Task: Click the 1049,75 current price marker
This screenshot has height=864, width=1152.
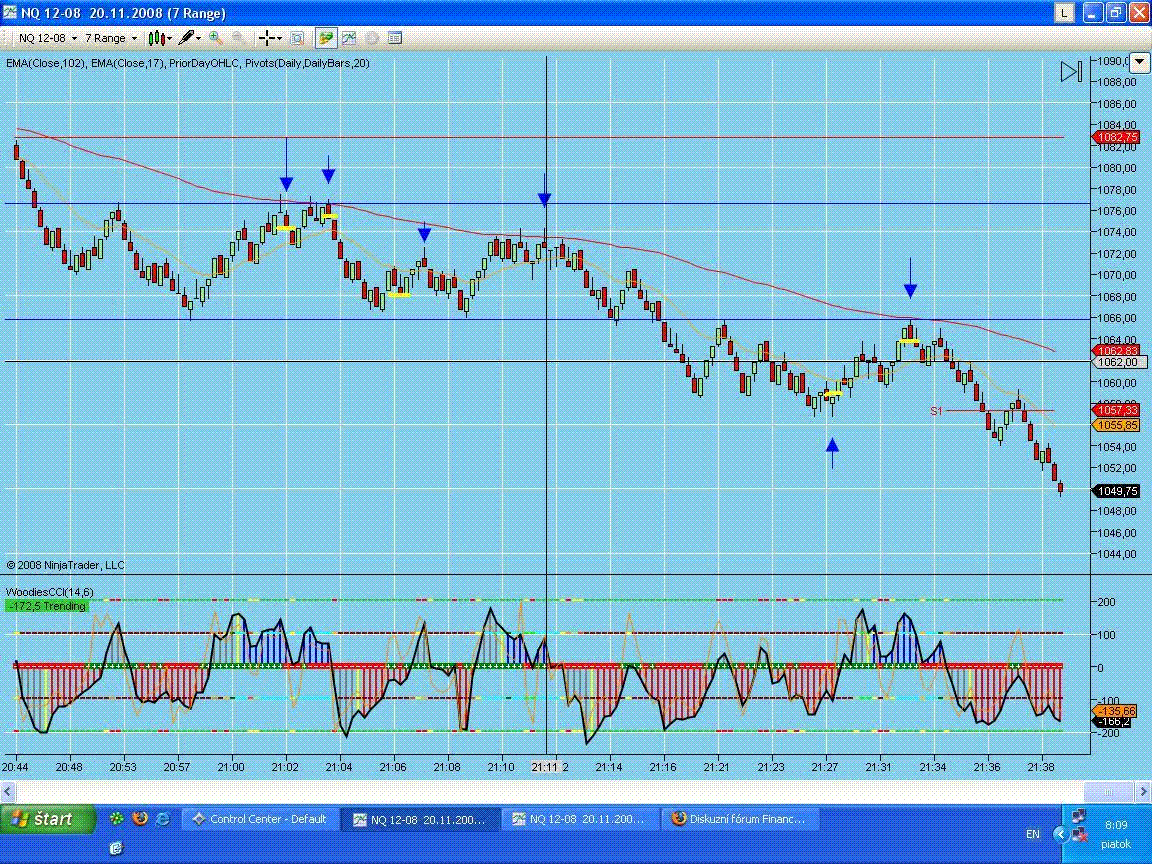Action: coord(1117,491)
